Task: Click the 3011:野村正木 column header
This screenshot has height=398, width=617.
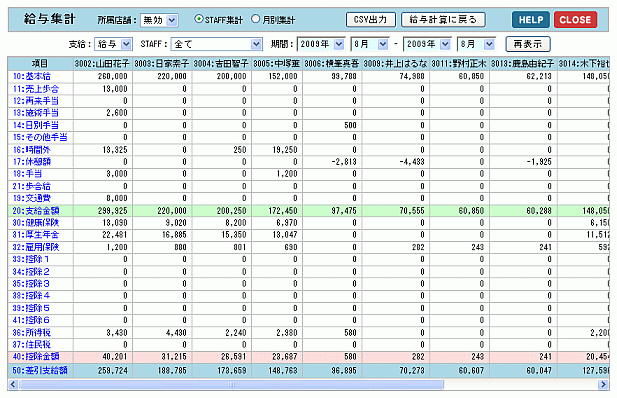Action: pos(459,63)
